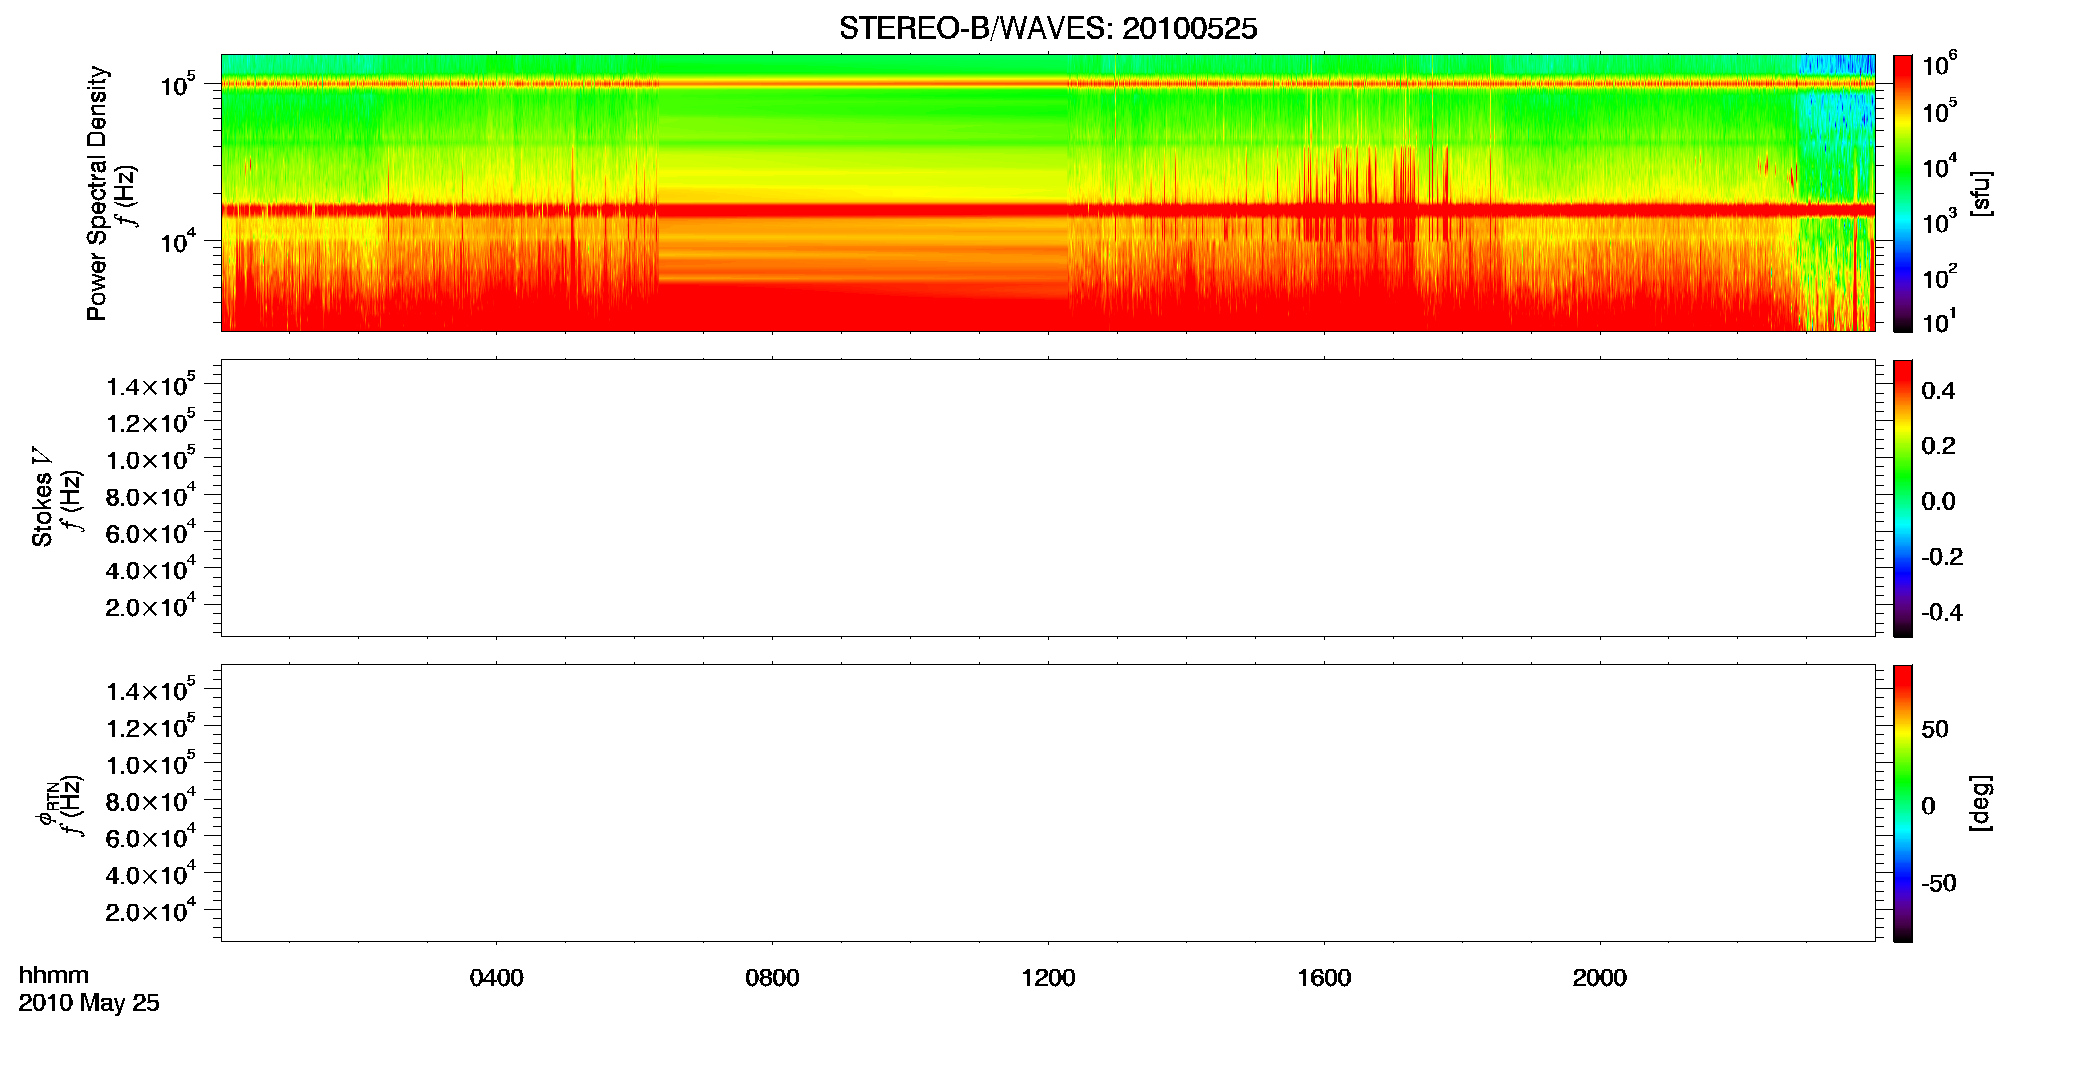Click the -50 label on degree color bar

(x=1939, y=884)
